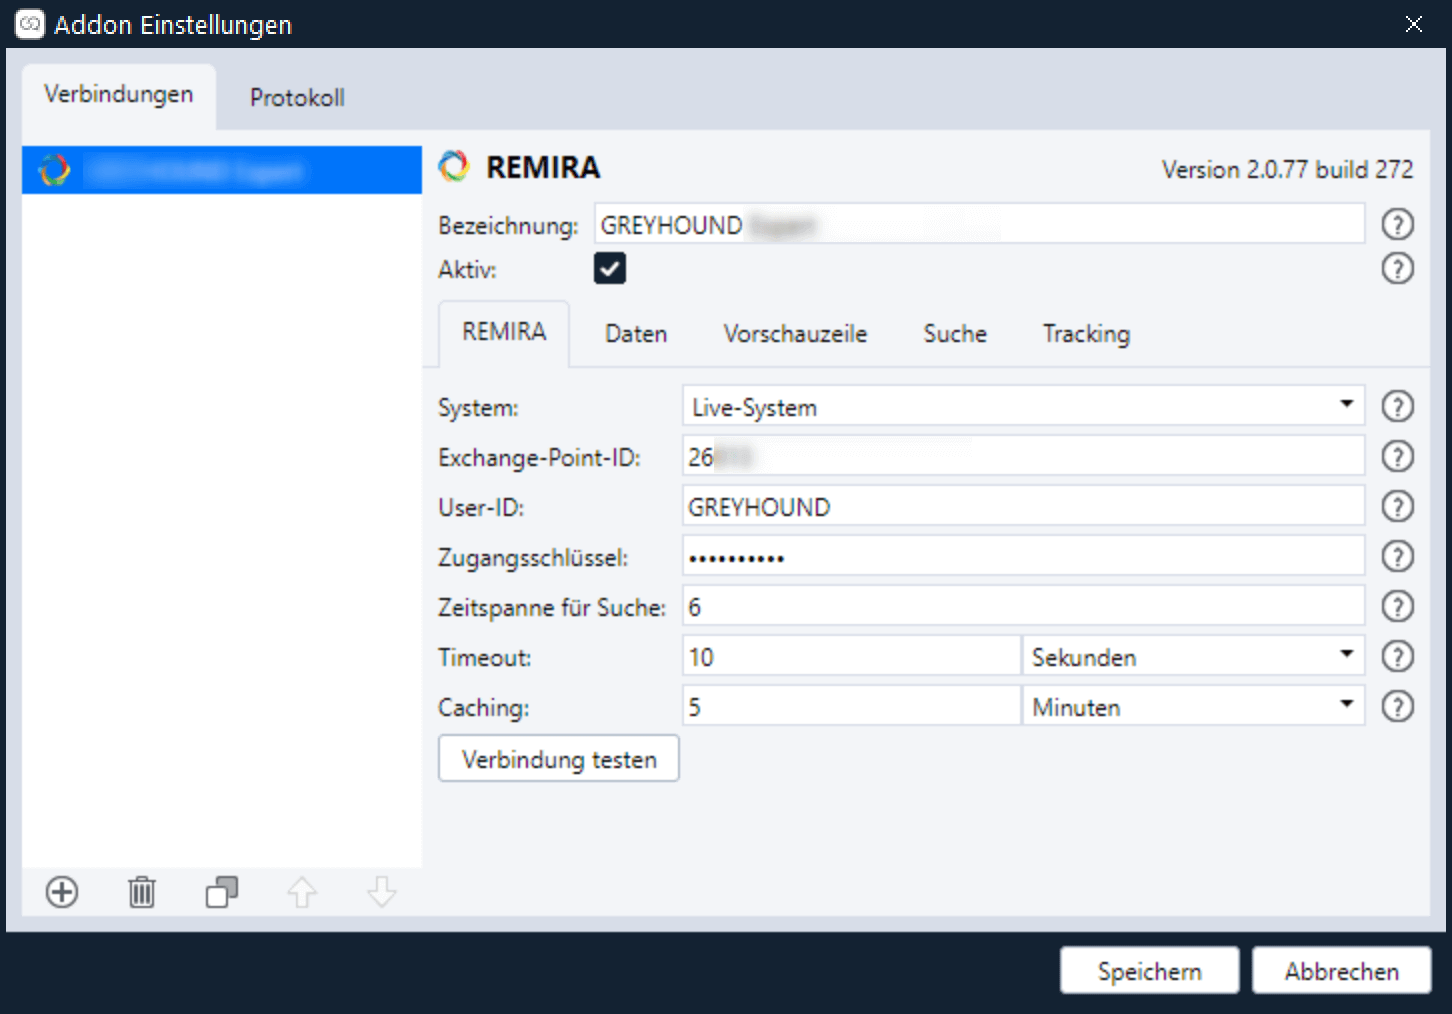The width and height of the screenshot is (1452, 1014).
Task: Duplicate the selected connection
Action: pos(222,892)
